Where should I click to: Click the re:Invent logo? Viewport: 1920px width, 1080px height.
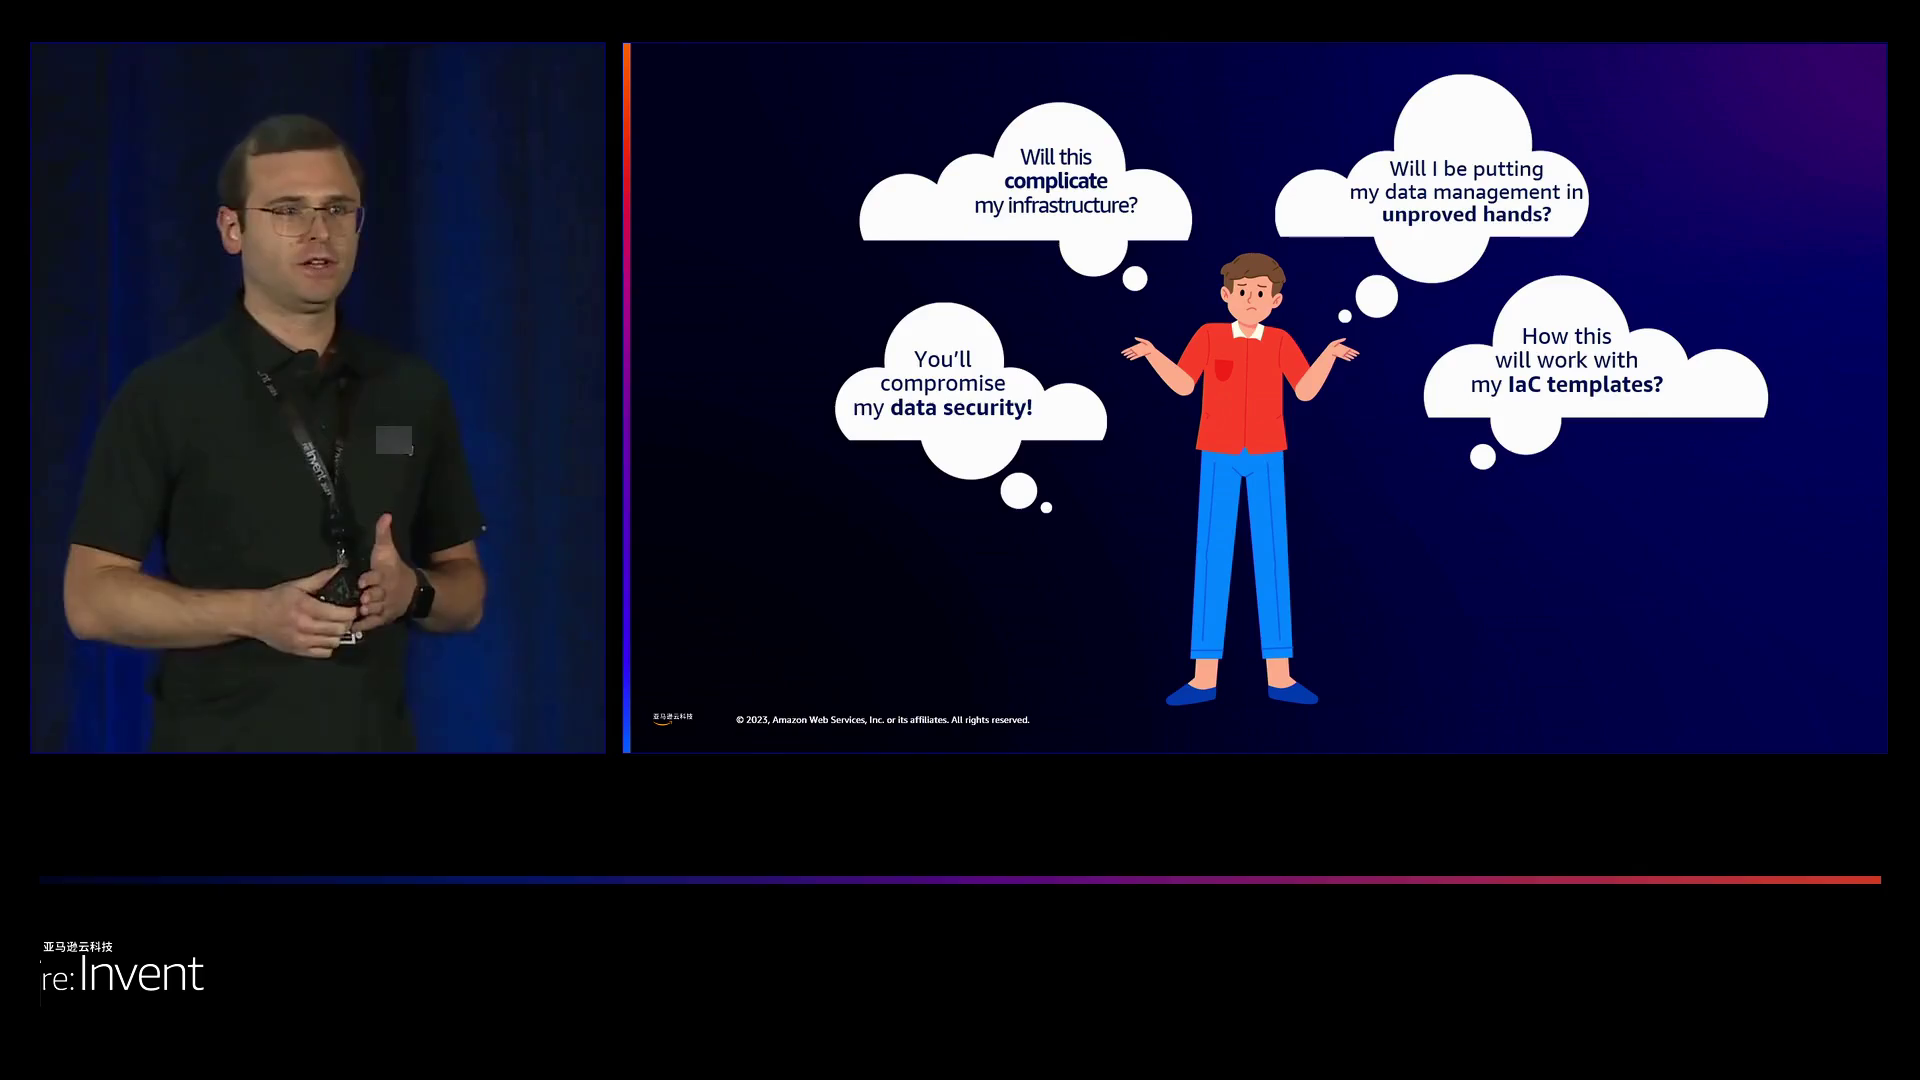click(123, 974)
